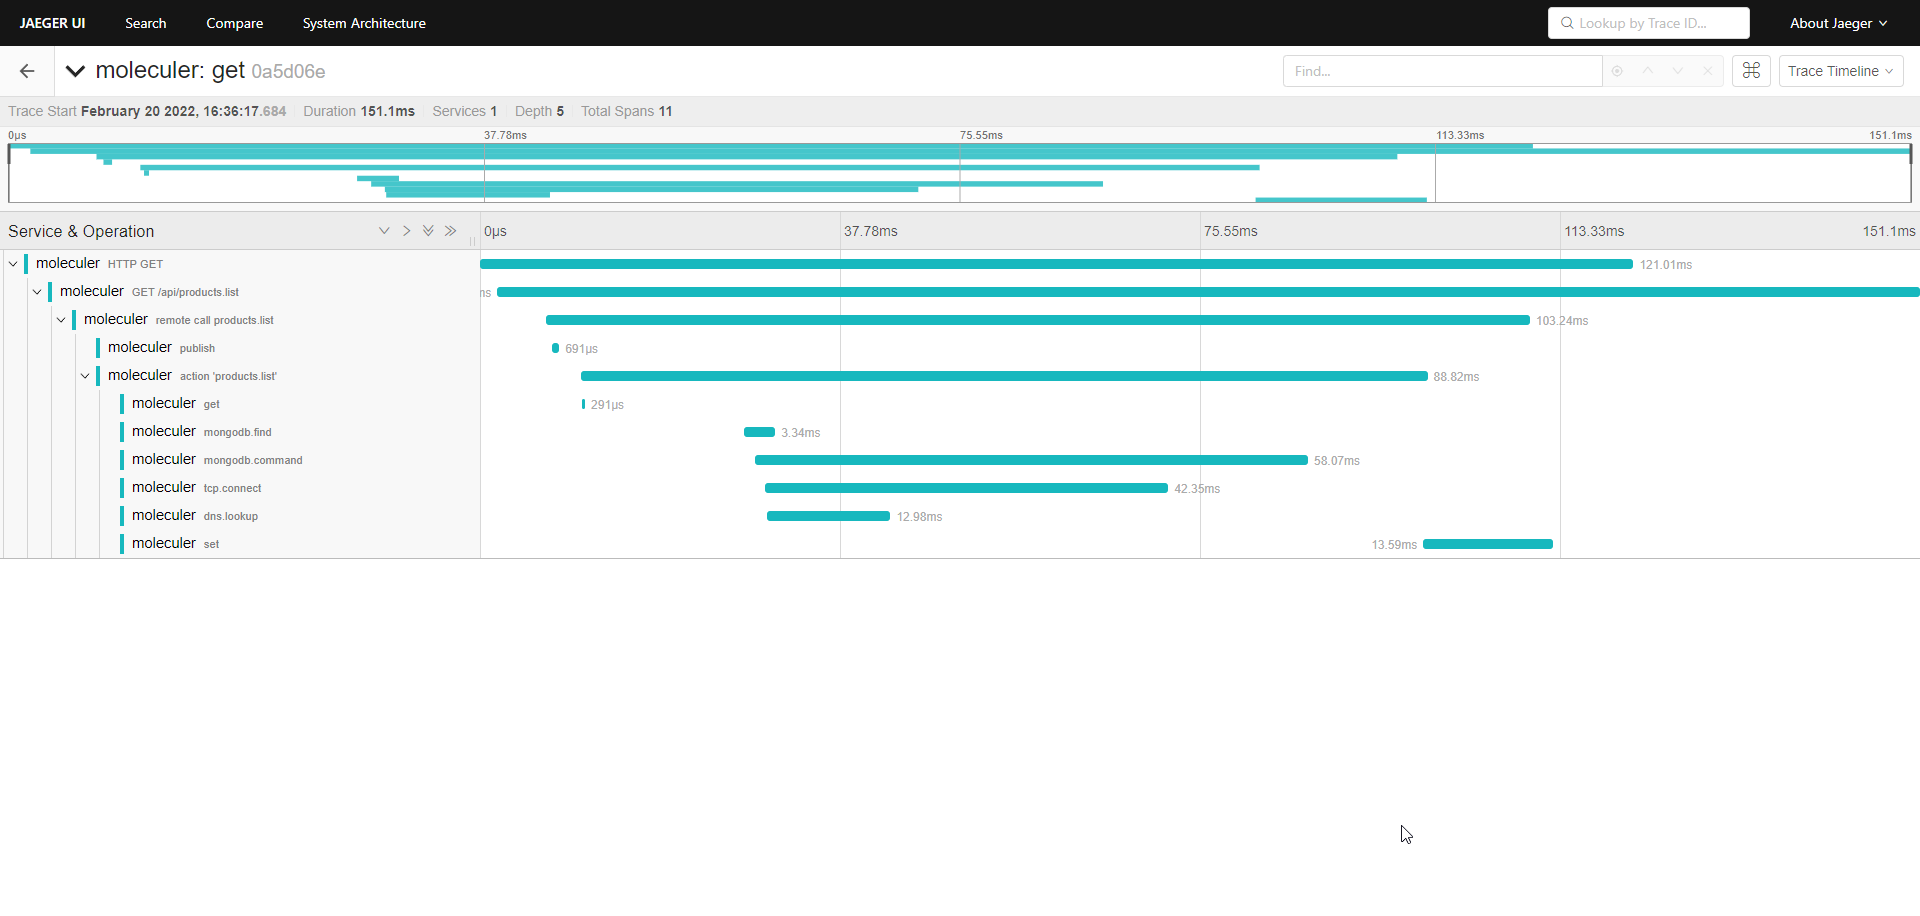Click the locate/focus search matches icon
Viewport: 1920px width, 916px height.
click(x=1617, y=71)
